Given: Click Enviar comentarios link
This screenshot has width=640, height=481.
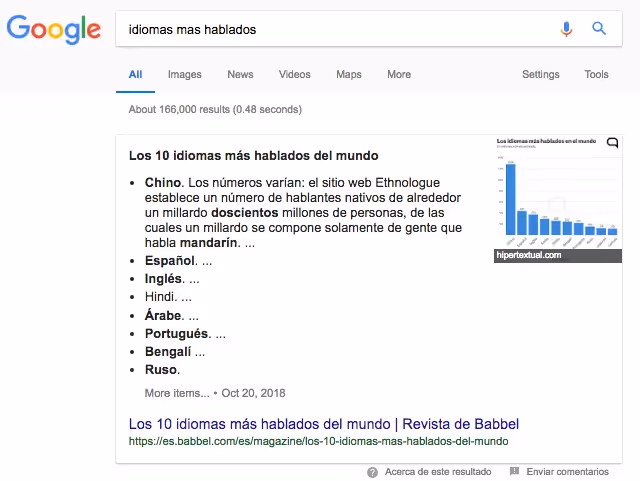Looking at the screenshot, I should pos(567,472).
